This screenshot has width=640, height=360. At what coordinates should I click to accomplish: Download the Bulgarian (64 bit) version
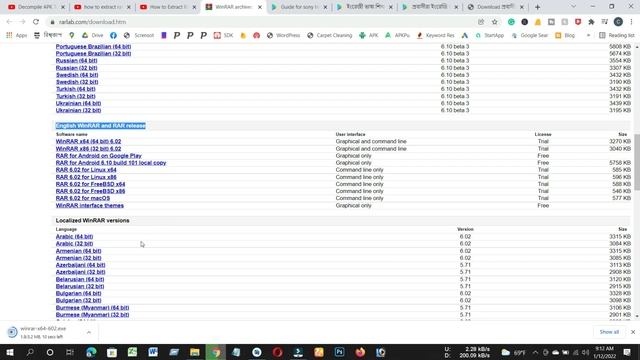(x=78, y=293)
